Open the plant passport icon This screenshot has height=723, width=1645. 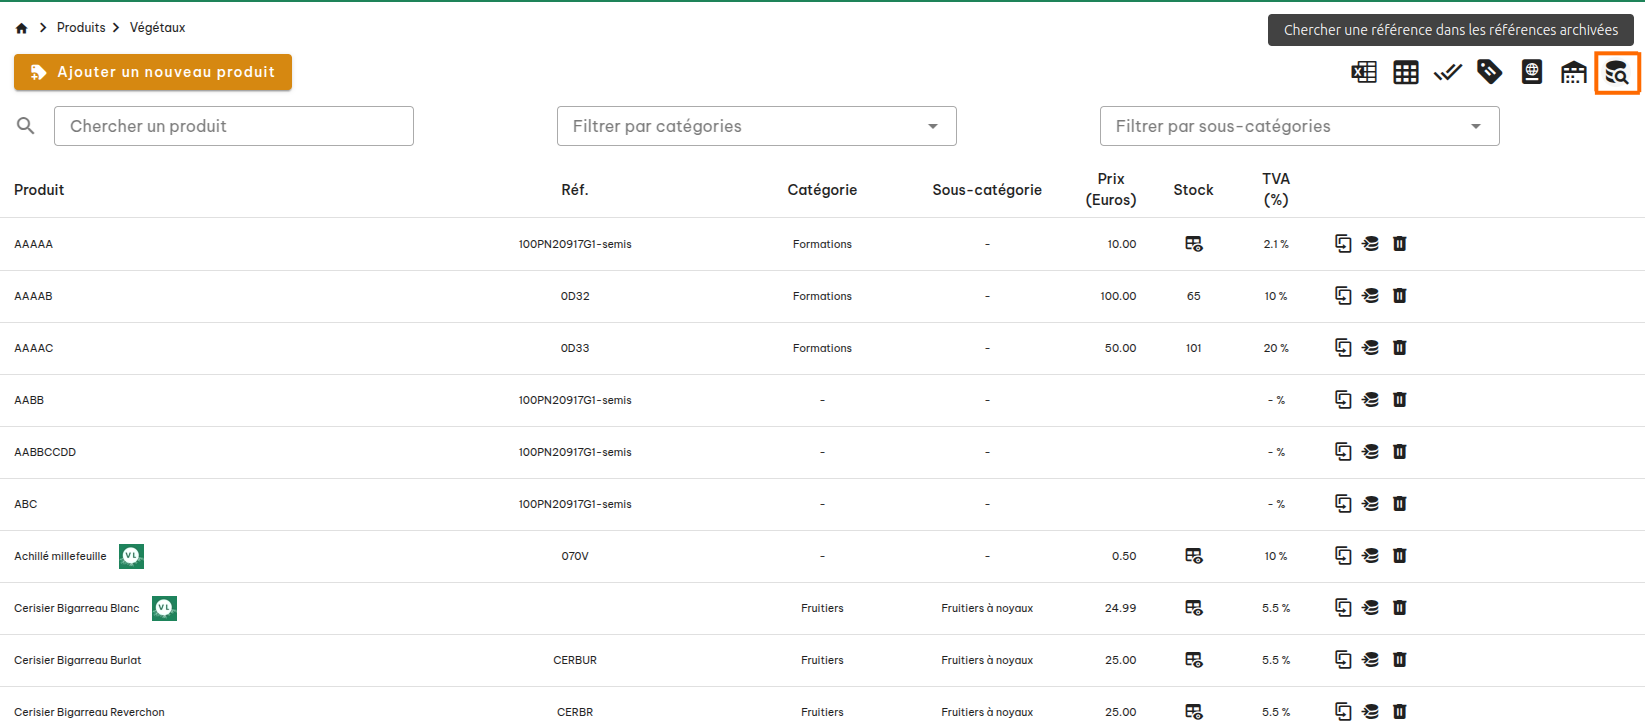tap(1531, 72)
